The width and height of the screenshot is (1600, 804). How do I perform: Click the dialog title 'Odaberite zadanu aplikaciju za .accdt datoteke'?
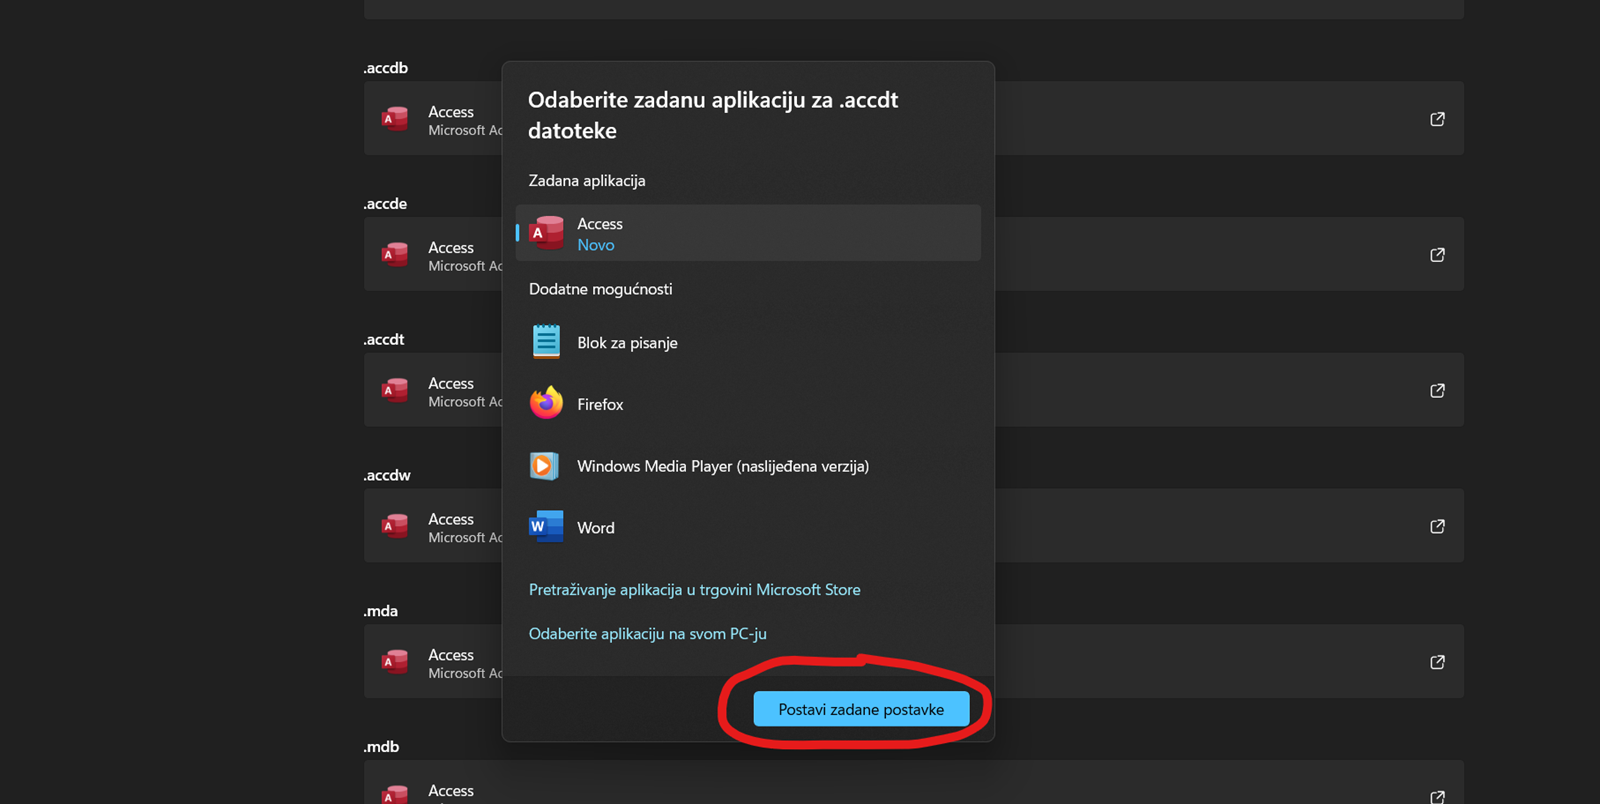click(x=713, y=115)
